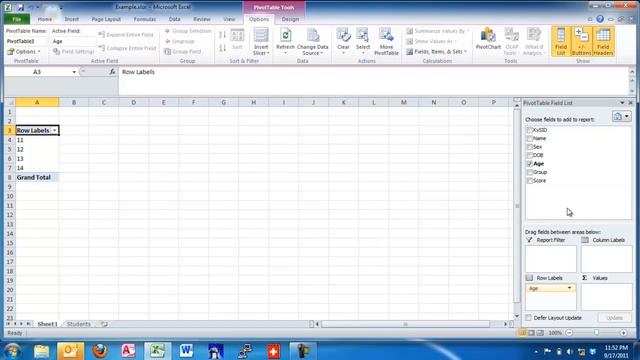
Task: Click the PivotTable Name input field
Action: coord(26,41)
